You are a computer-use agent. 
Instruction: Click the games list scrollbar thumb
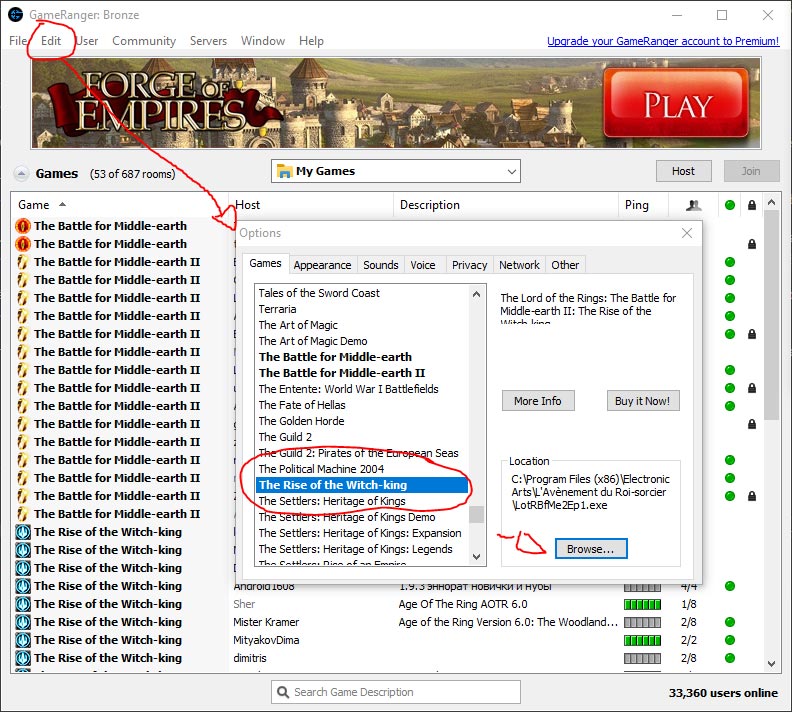click(476, 515)
